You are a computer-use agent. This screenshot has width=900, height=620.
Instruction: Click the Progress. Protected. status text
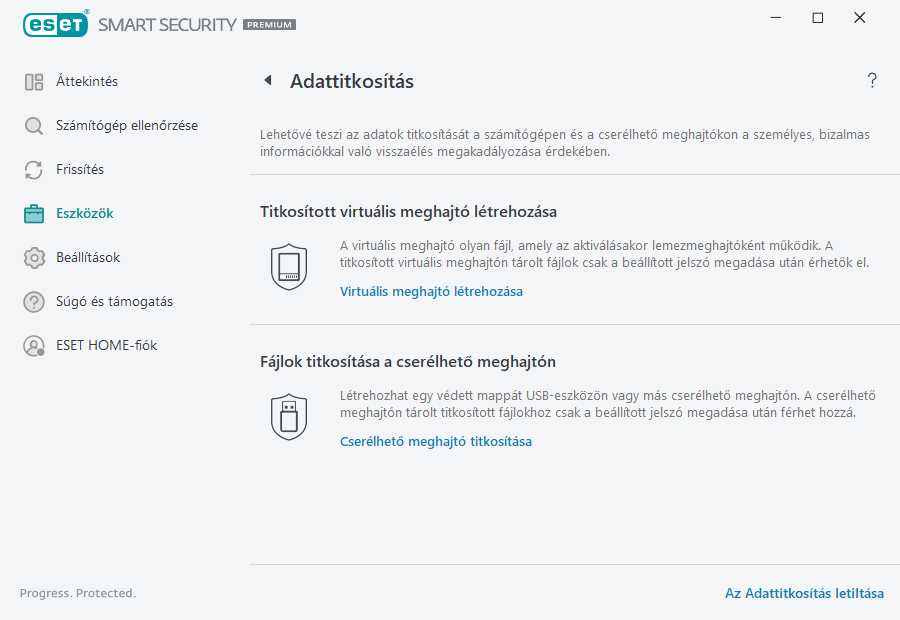click(x=77, y=593)
